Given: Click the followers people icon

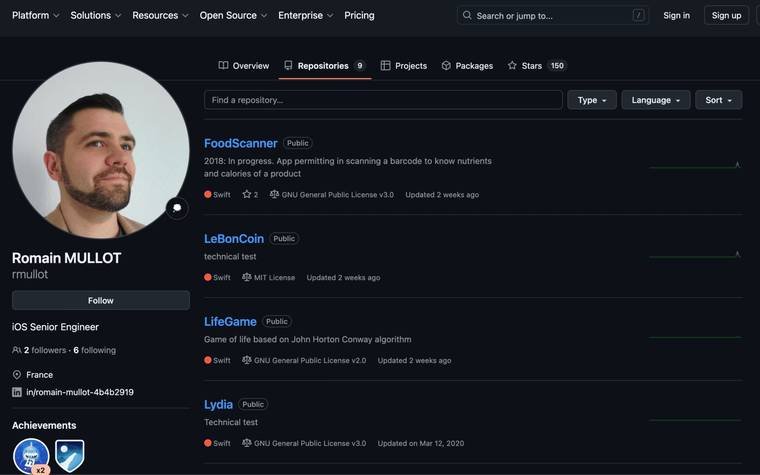Looking at the screenshot, I should (16, 350).
